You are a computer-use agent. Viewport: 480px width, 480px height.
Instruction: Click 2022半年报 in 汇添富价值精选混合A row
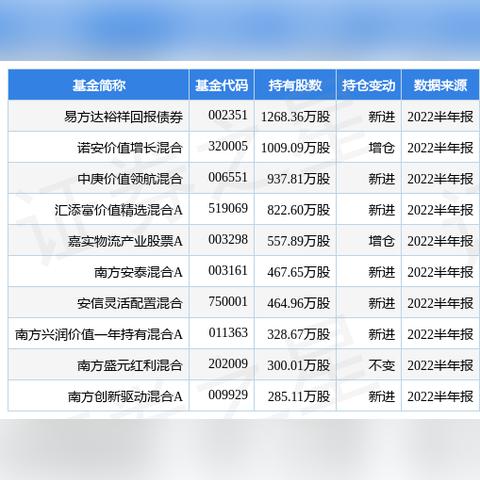click(x=440, y=210)
